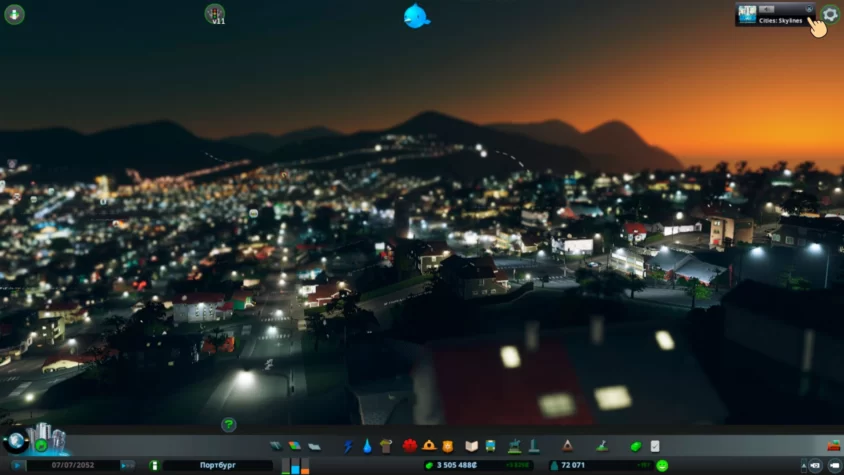This screenshot has height=475, width=844.
Task: Open Water and Sewage menu
Action: [x=367, y=446]
